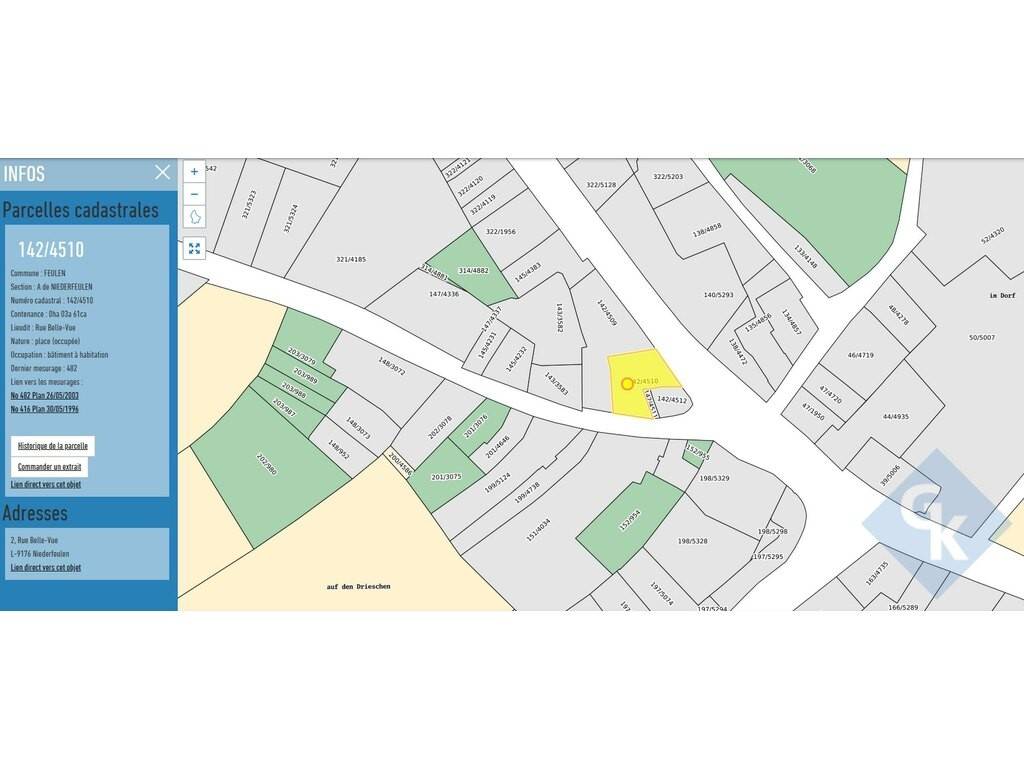Open the direct link under Adresses

[46, 567]
